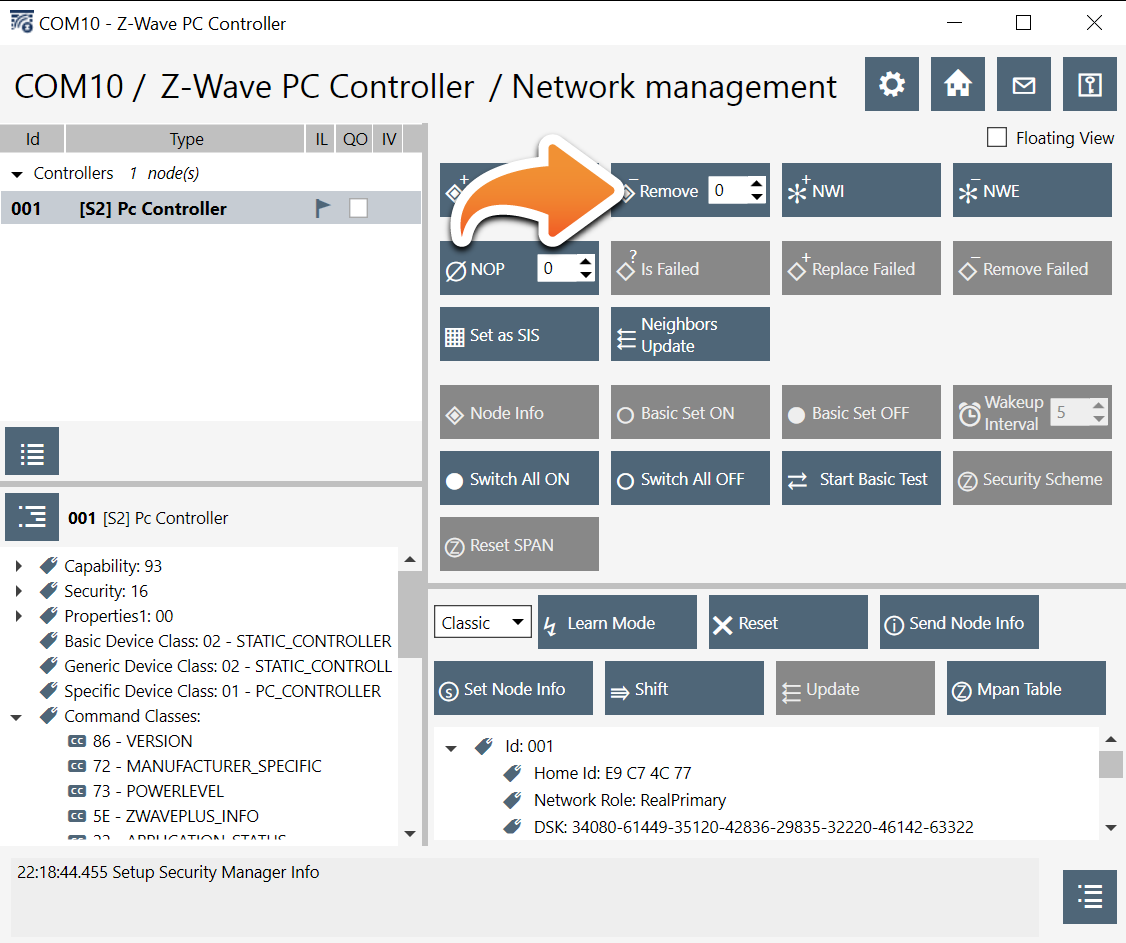Viewport: 1126px width, 943px height.
Task: Expand the Security: 16 item
Action: 19,591
